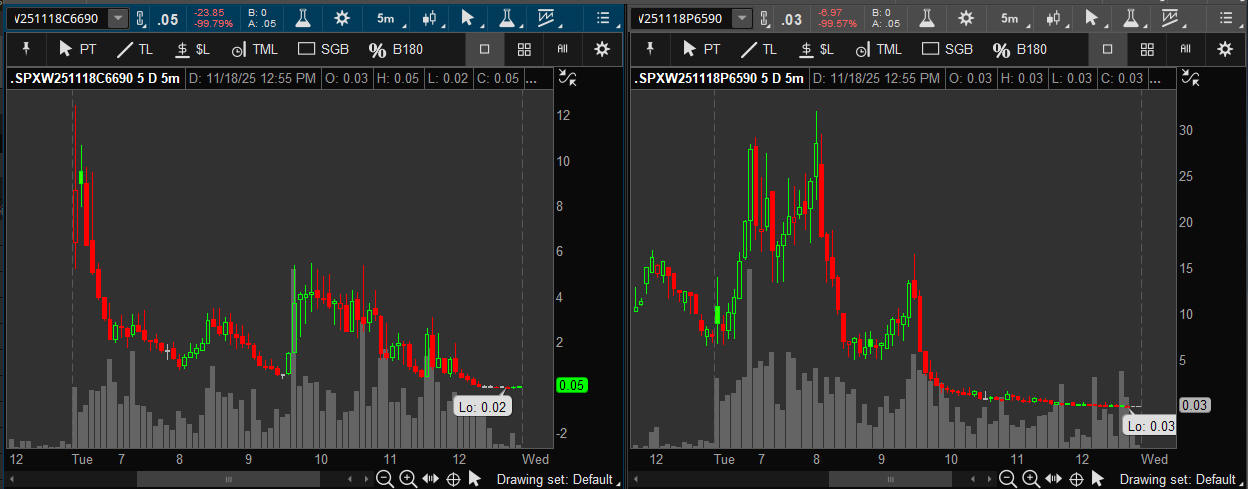Toggle symbol link clip on left chart
The width and height of the screenshot is (1248, 489).
tap(141, 18)
